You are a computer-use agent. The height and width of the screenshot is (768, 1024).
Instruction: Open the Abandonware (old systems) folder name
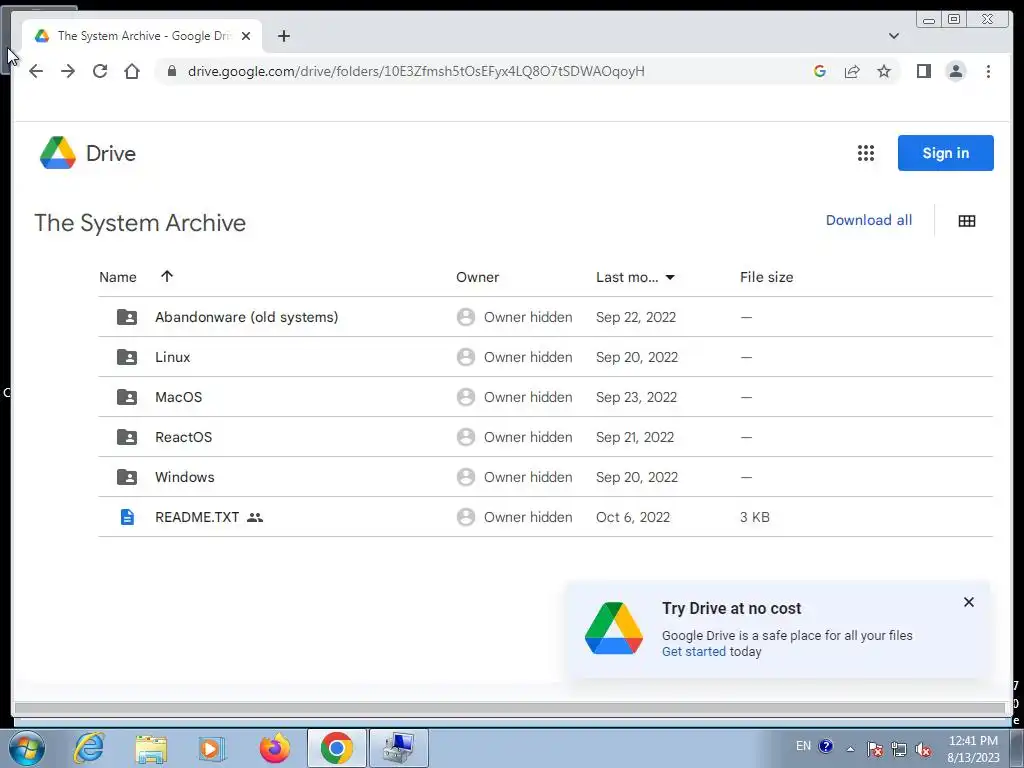(x=246, y=317)
